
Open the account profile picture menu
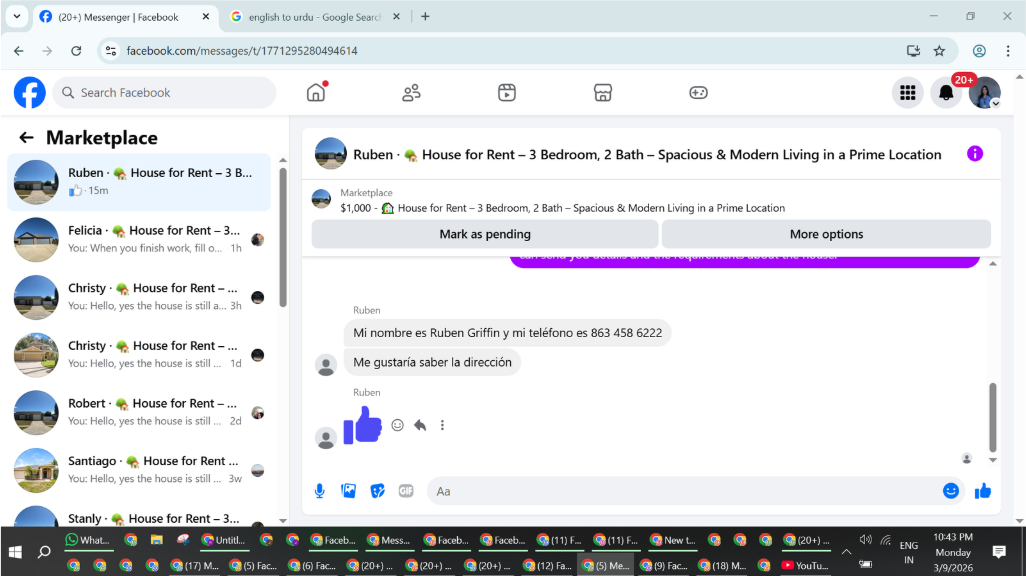[x=985, y=93]
